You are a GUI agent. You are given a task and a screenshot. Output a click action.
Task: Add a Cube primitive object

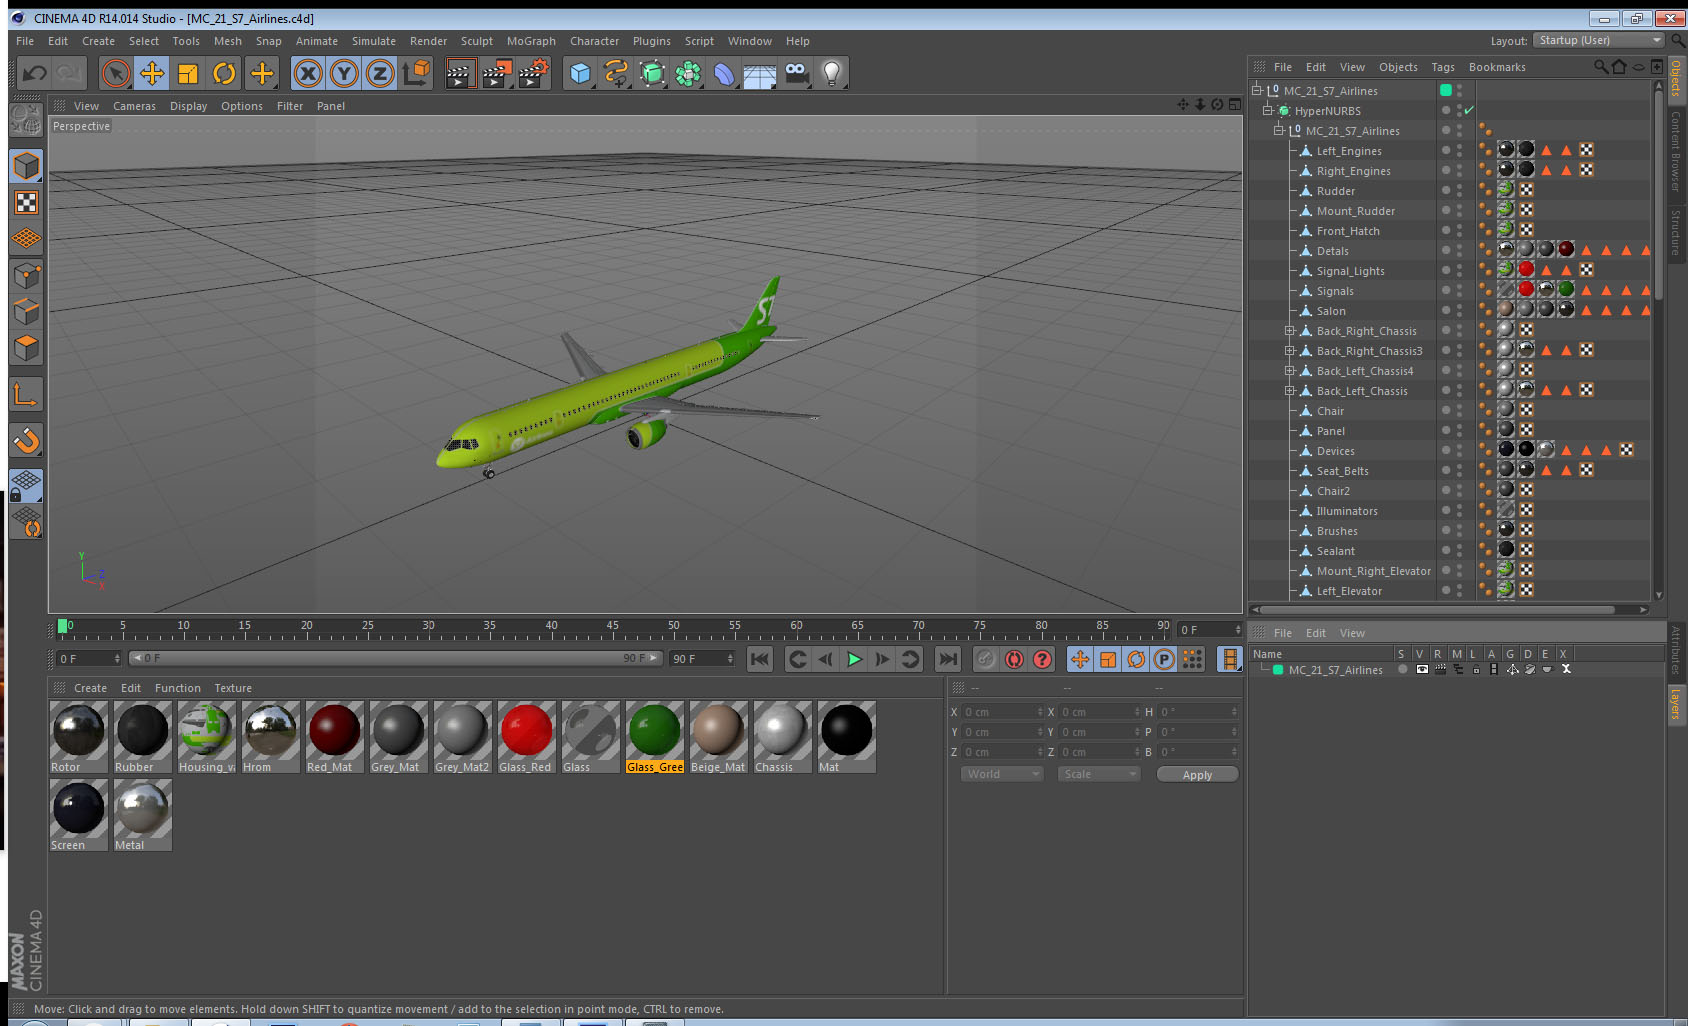pos(580,73)
